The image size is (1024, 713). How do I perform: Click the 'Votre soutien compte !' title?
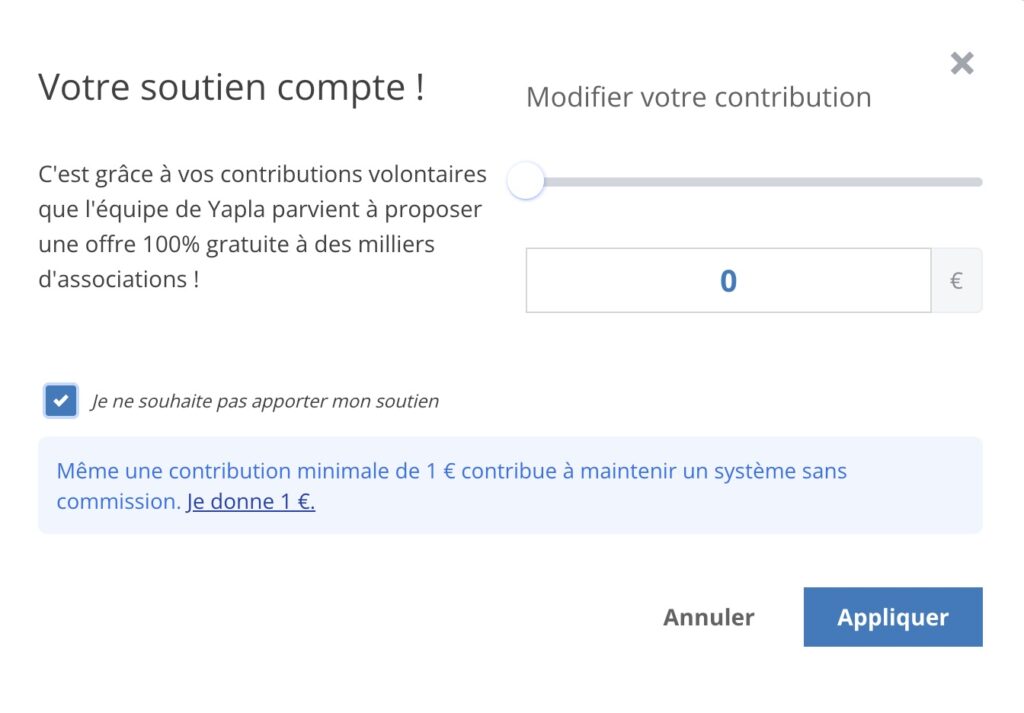(x=231, y=87)
